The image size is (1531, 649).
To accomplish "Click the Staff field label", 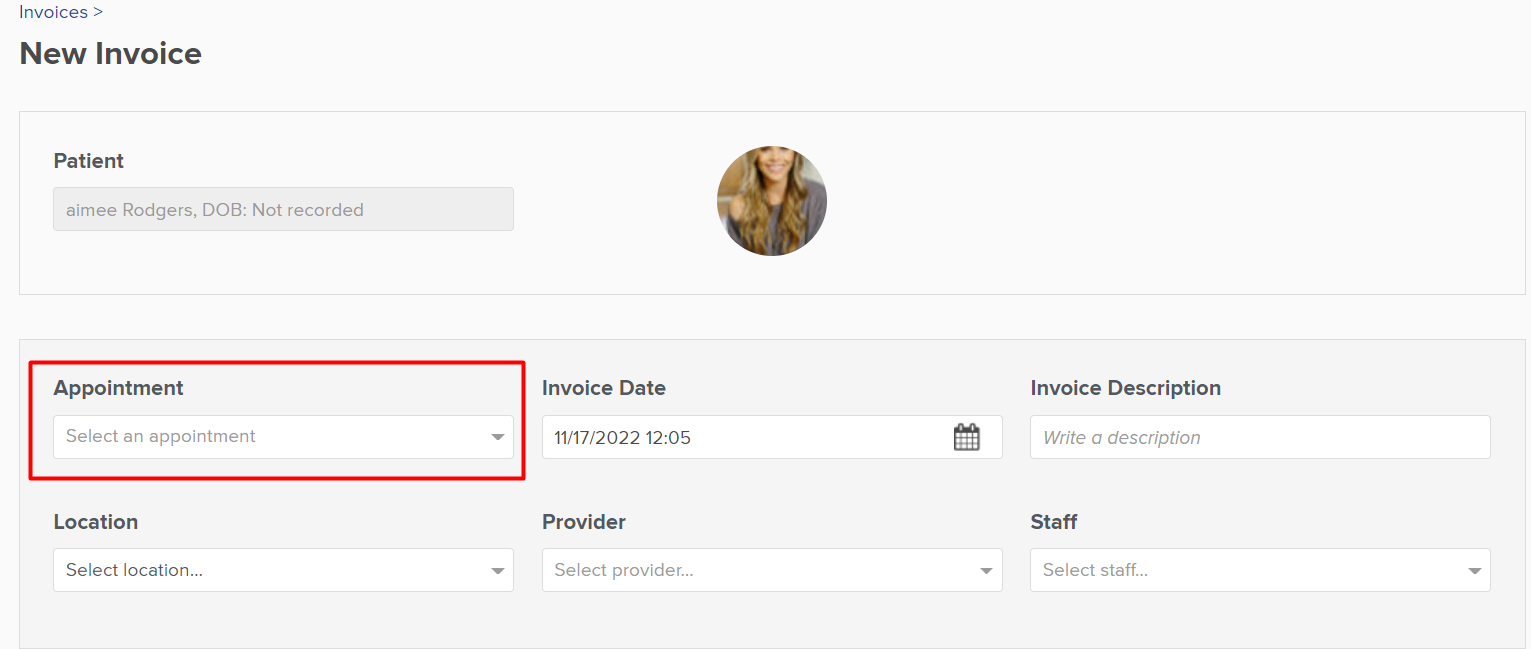I will point(1054,522).
